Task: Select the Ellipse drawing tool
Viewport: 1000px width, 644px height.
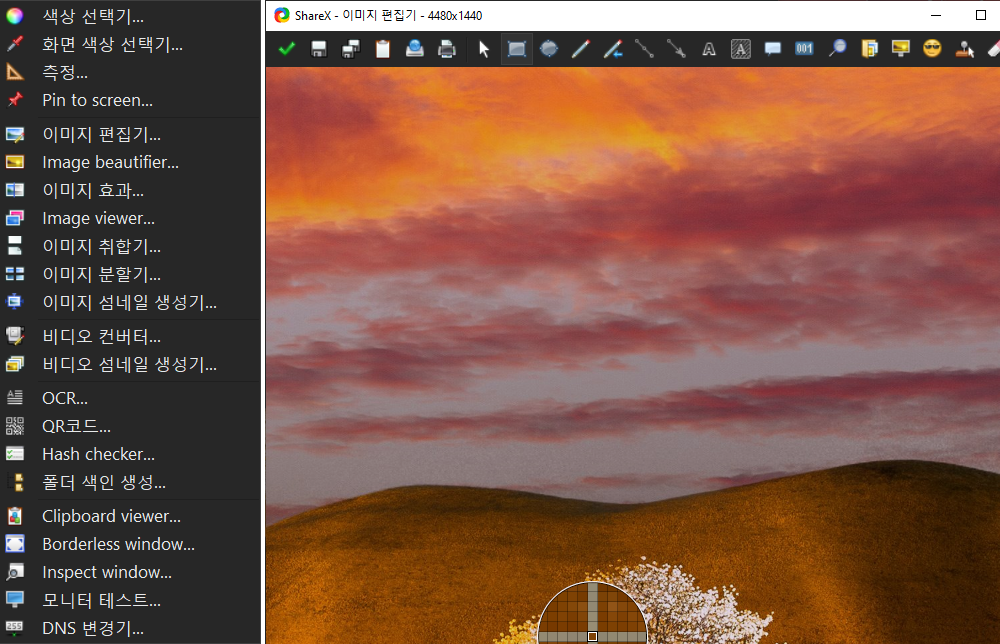Action: pos(548,48)
